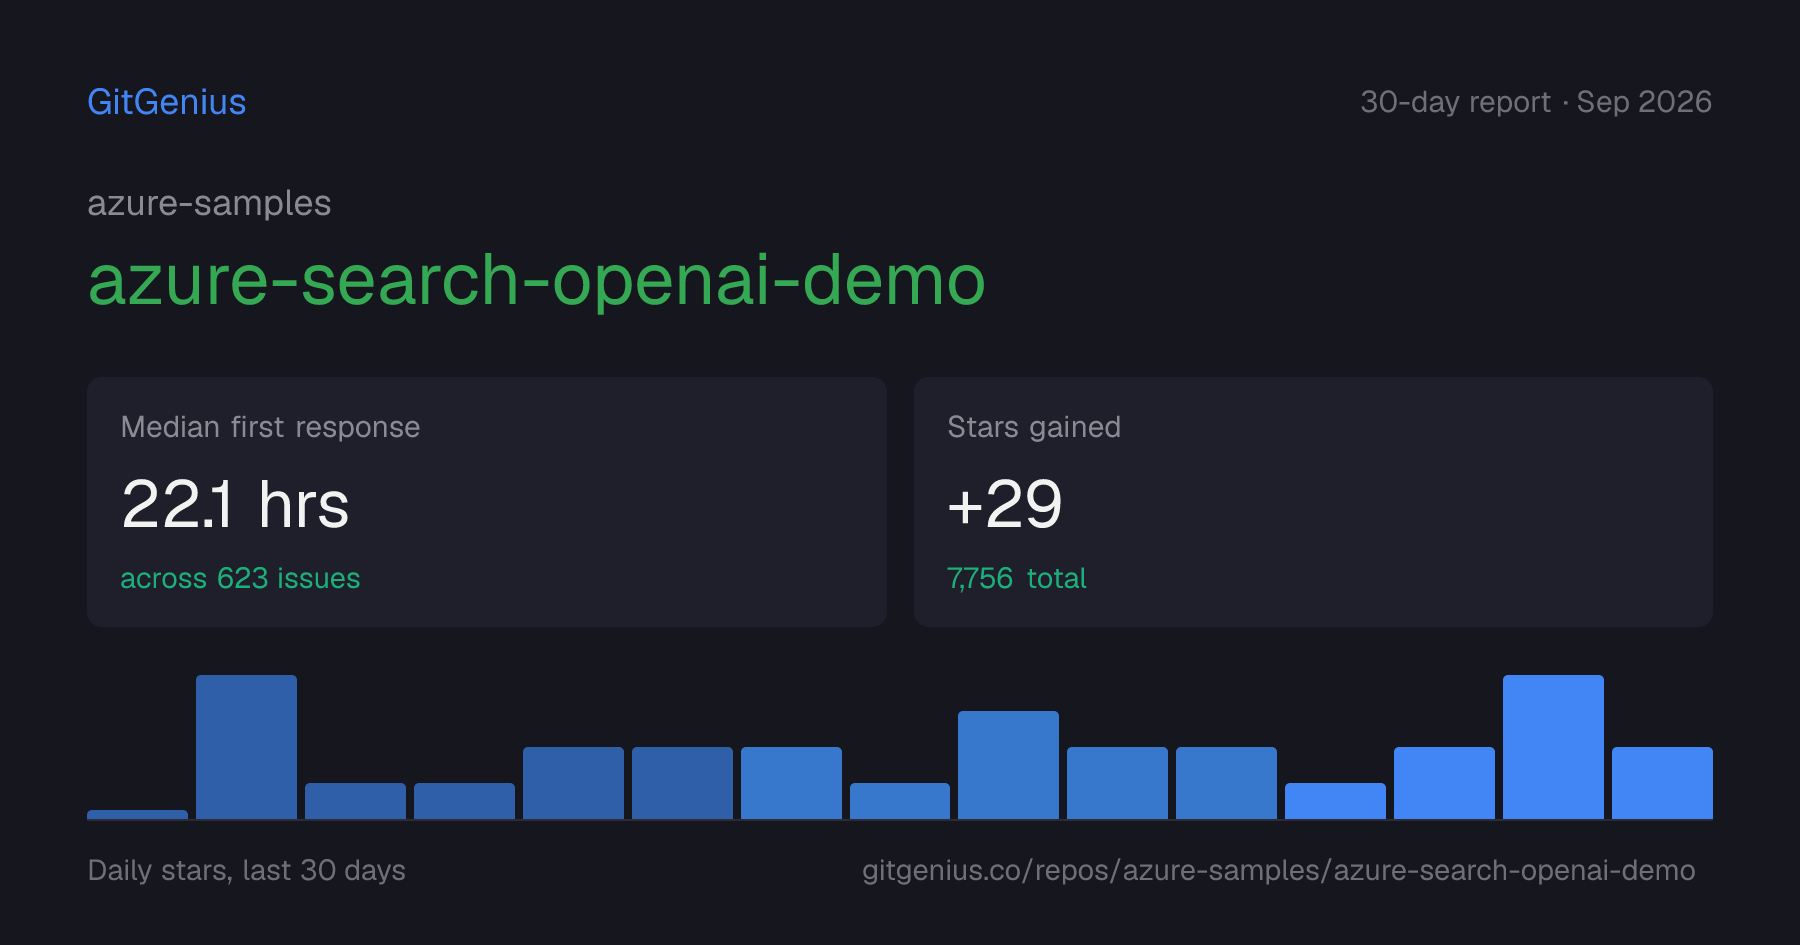The width and height of the screenshot is (1800, 945).
Task: Click the 22.1 hrs value
Action: click(235, 504)
